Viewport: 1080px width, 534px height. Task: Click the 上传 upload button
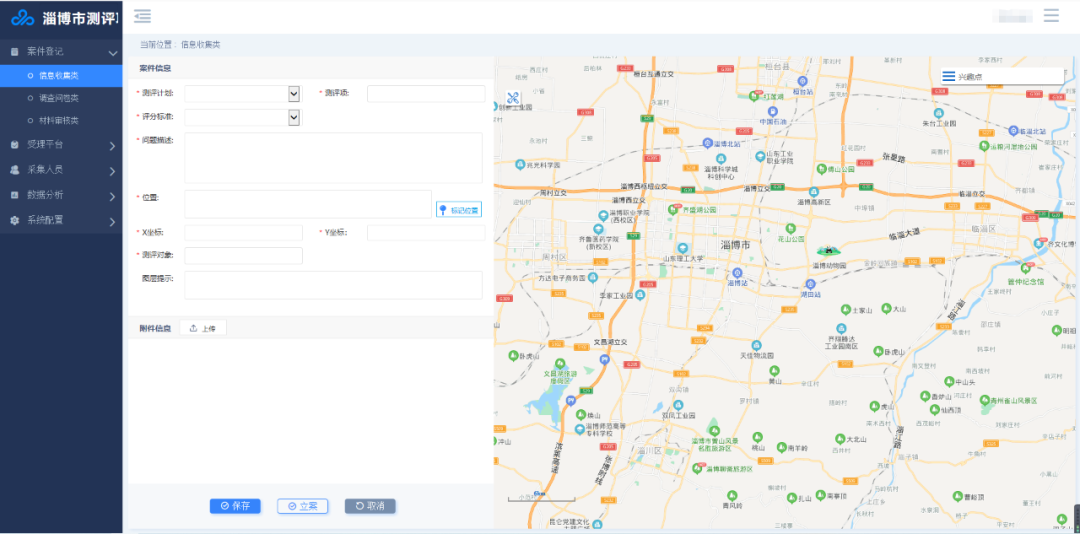(x=203, y=328)
